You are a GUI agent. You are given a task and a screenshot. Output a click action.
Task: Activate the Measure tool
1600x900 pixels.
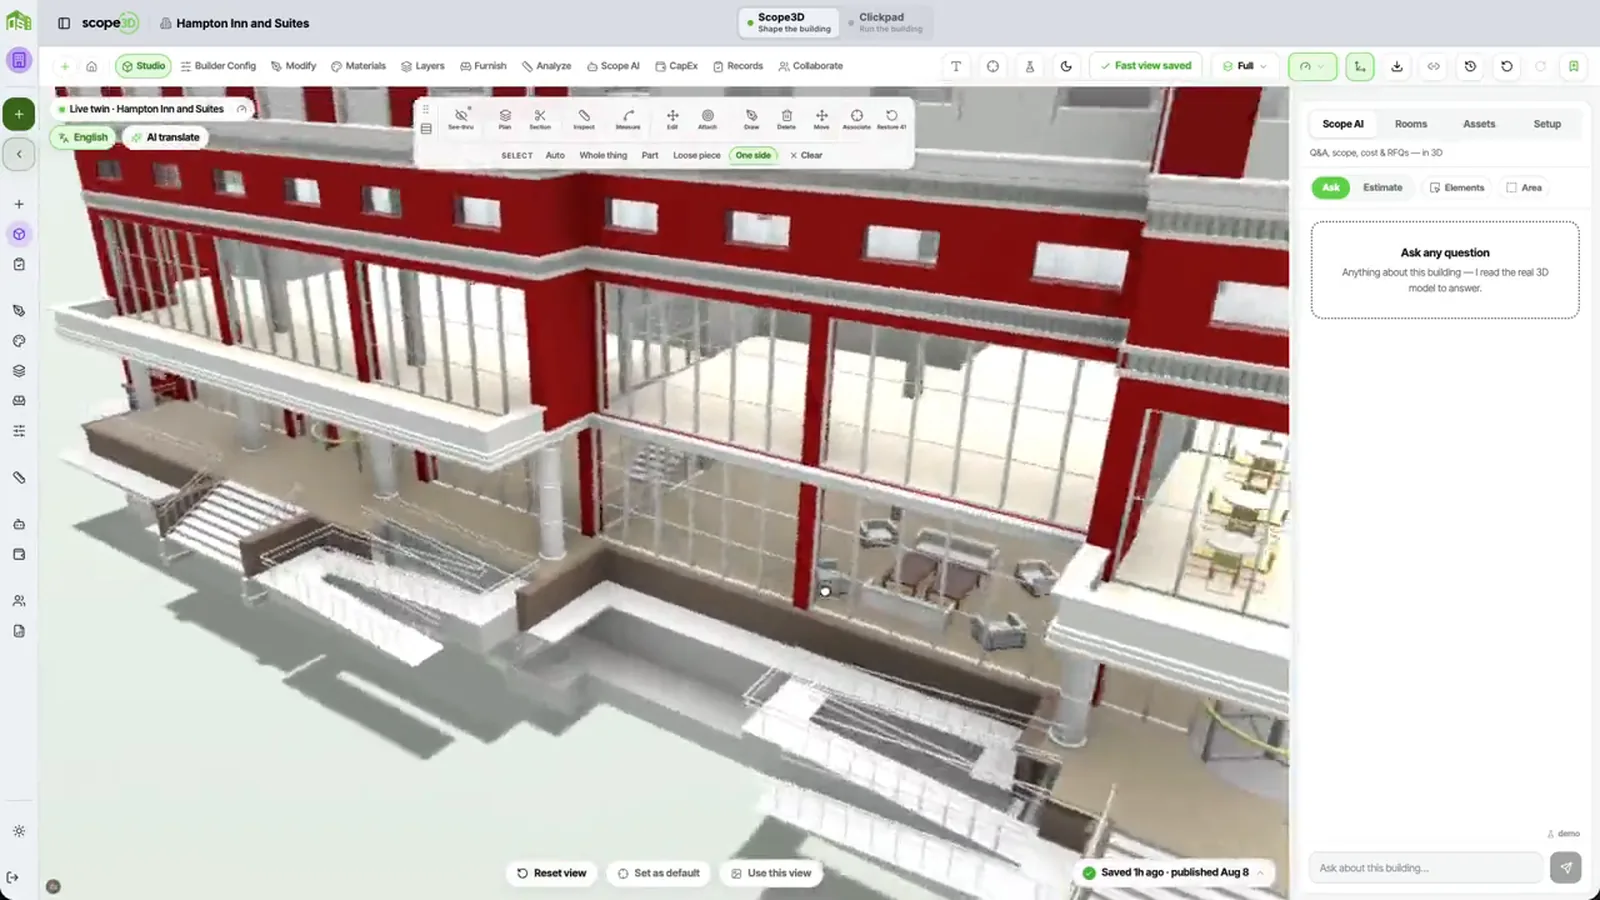pos(628,119)
